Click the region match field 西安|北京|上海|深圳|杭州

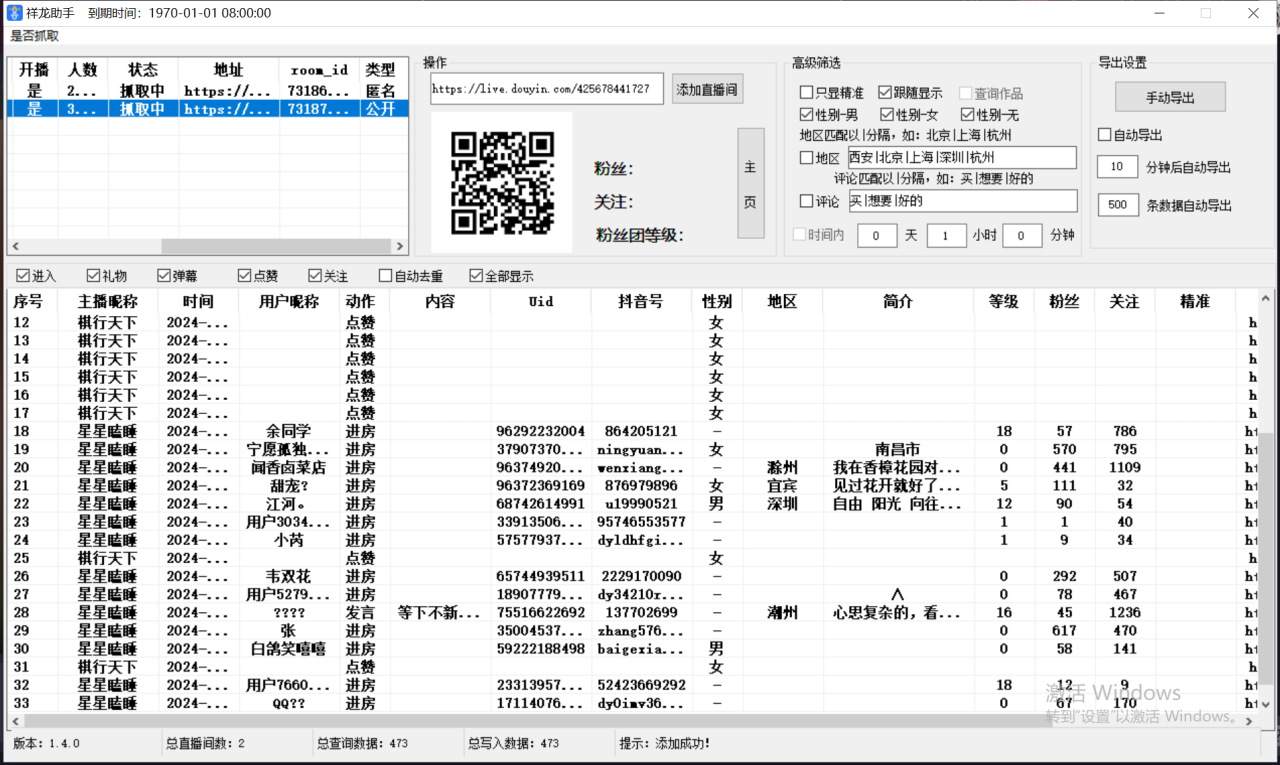tap(962, 158)
